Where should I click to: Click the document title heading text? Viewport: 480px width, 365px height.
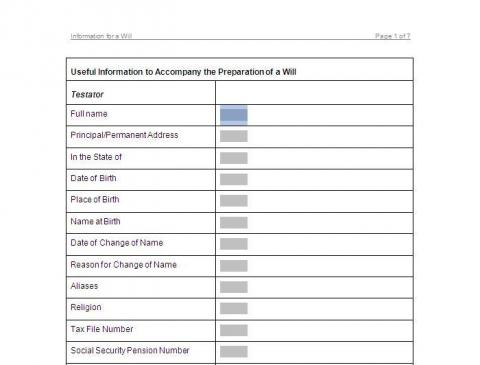tap(183, 72)
